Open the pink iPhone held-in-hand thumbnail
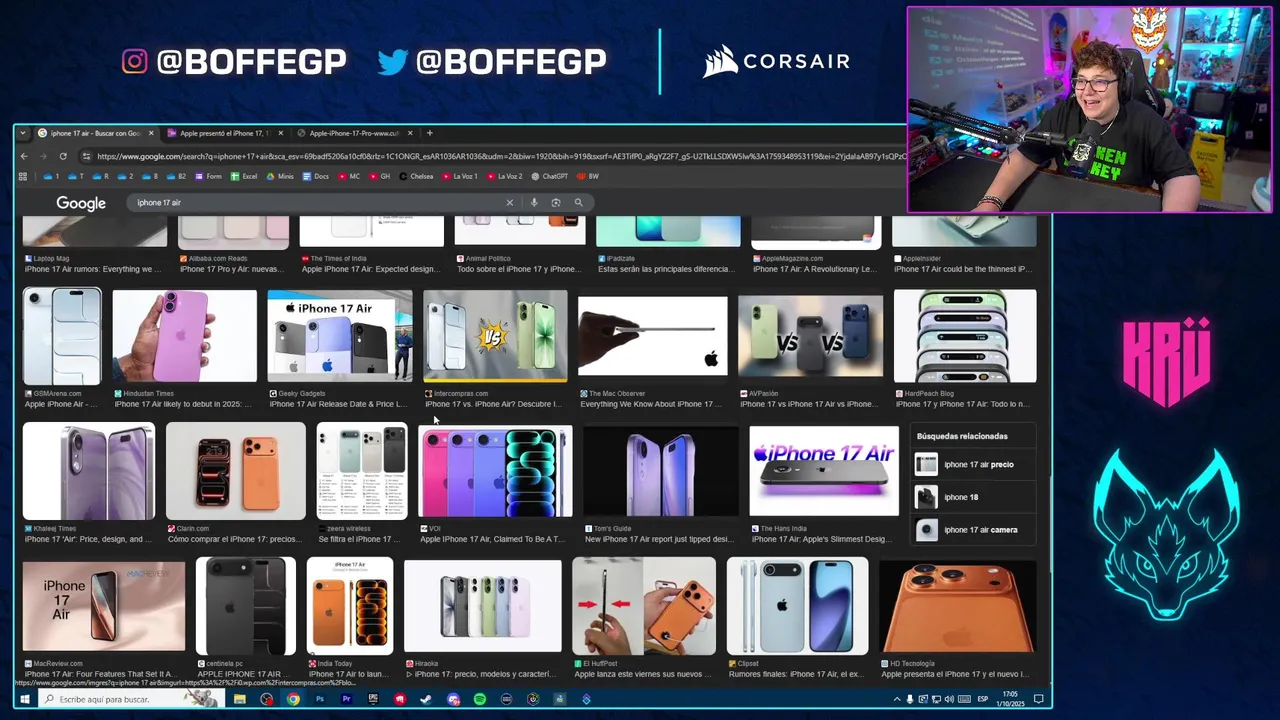1280x720 pixels. (184, 336)
